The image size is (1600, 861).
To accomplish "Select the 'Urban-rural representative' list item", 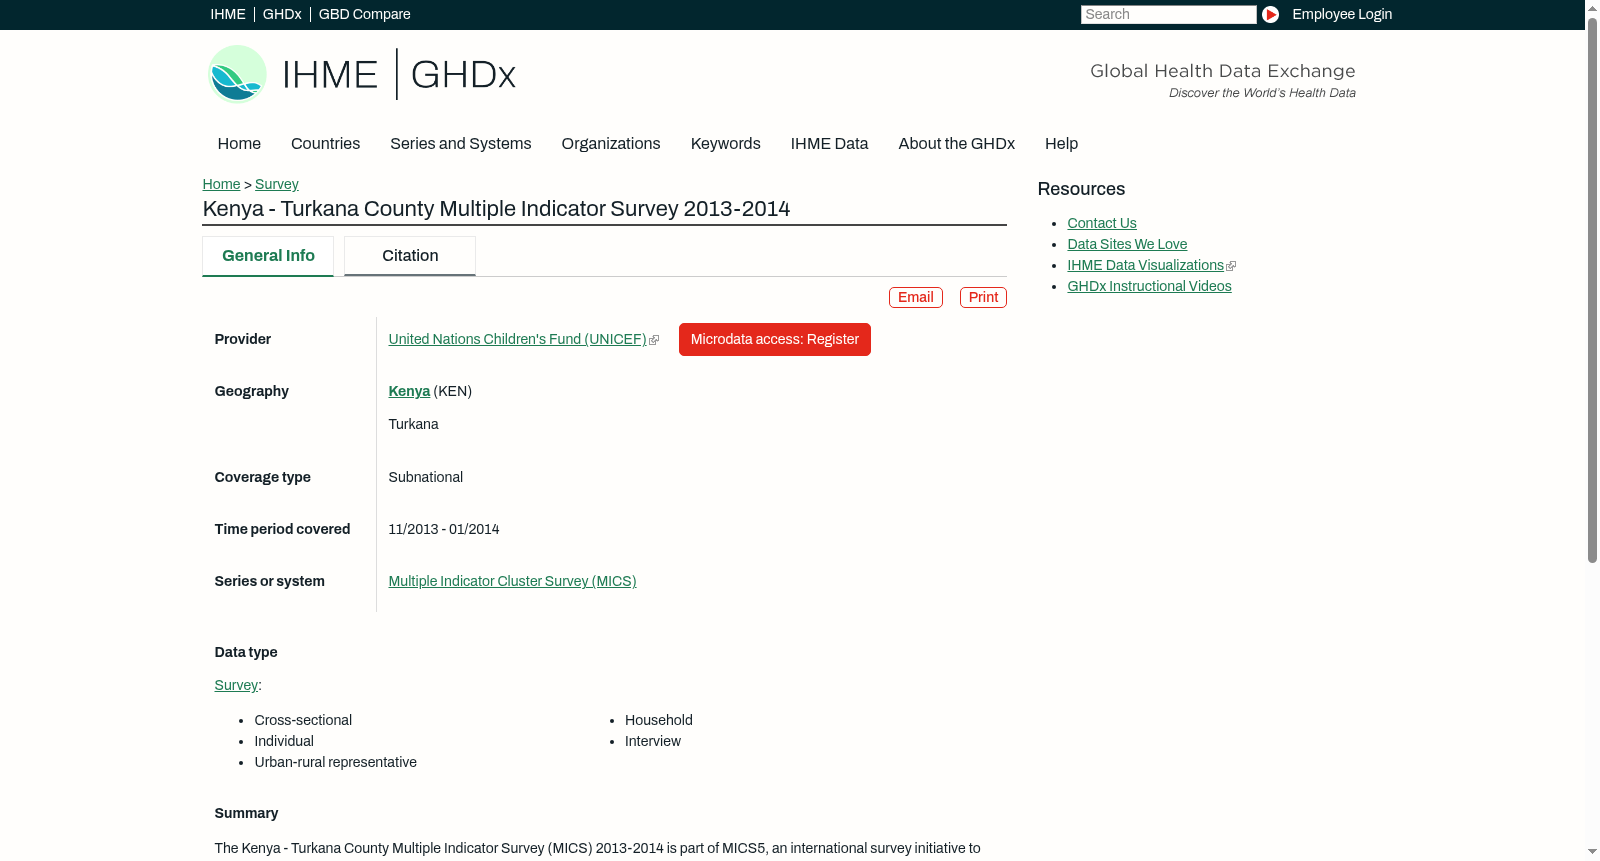I will pyautogui.click(x=336, y=763).
